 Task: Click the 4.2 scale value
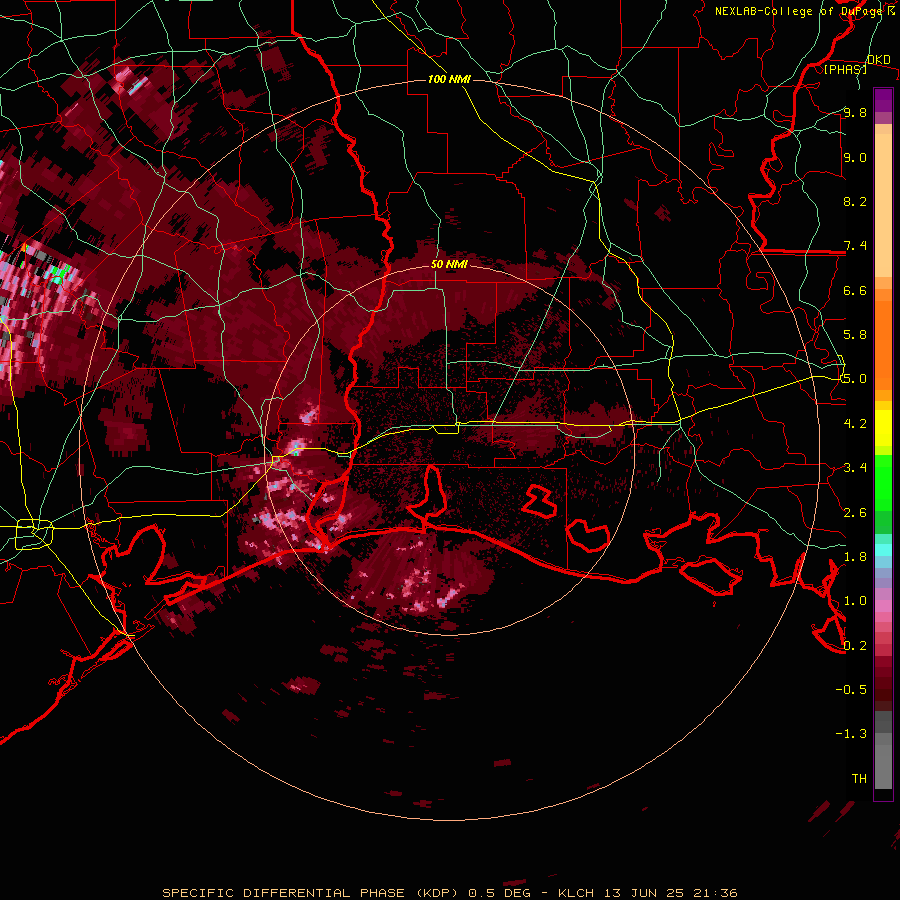[855, 423]
